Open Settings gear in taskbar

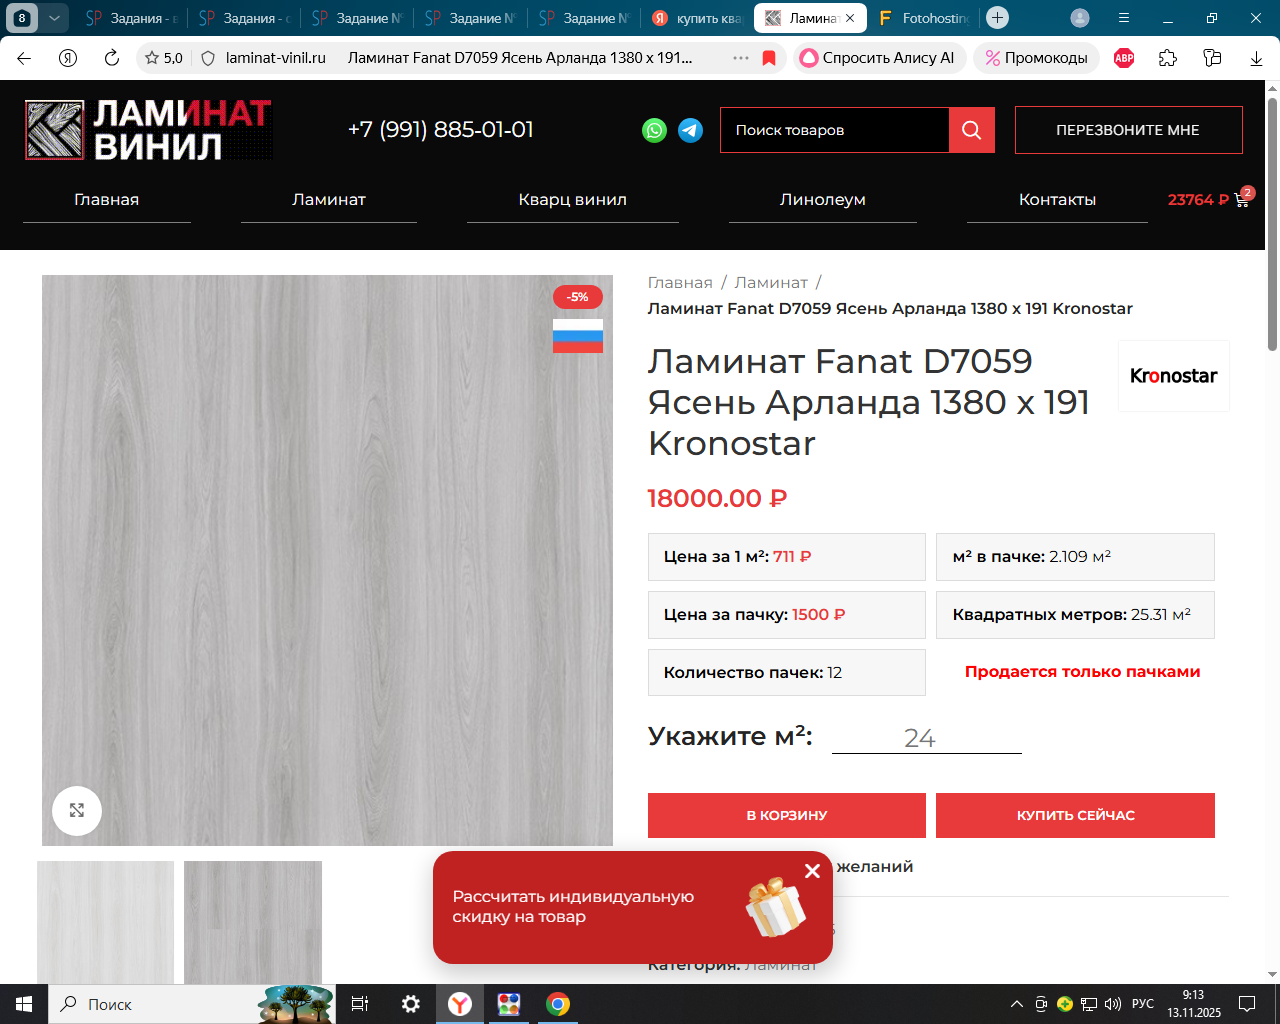[410, 1004]
